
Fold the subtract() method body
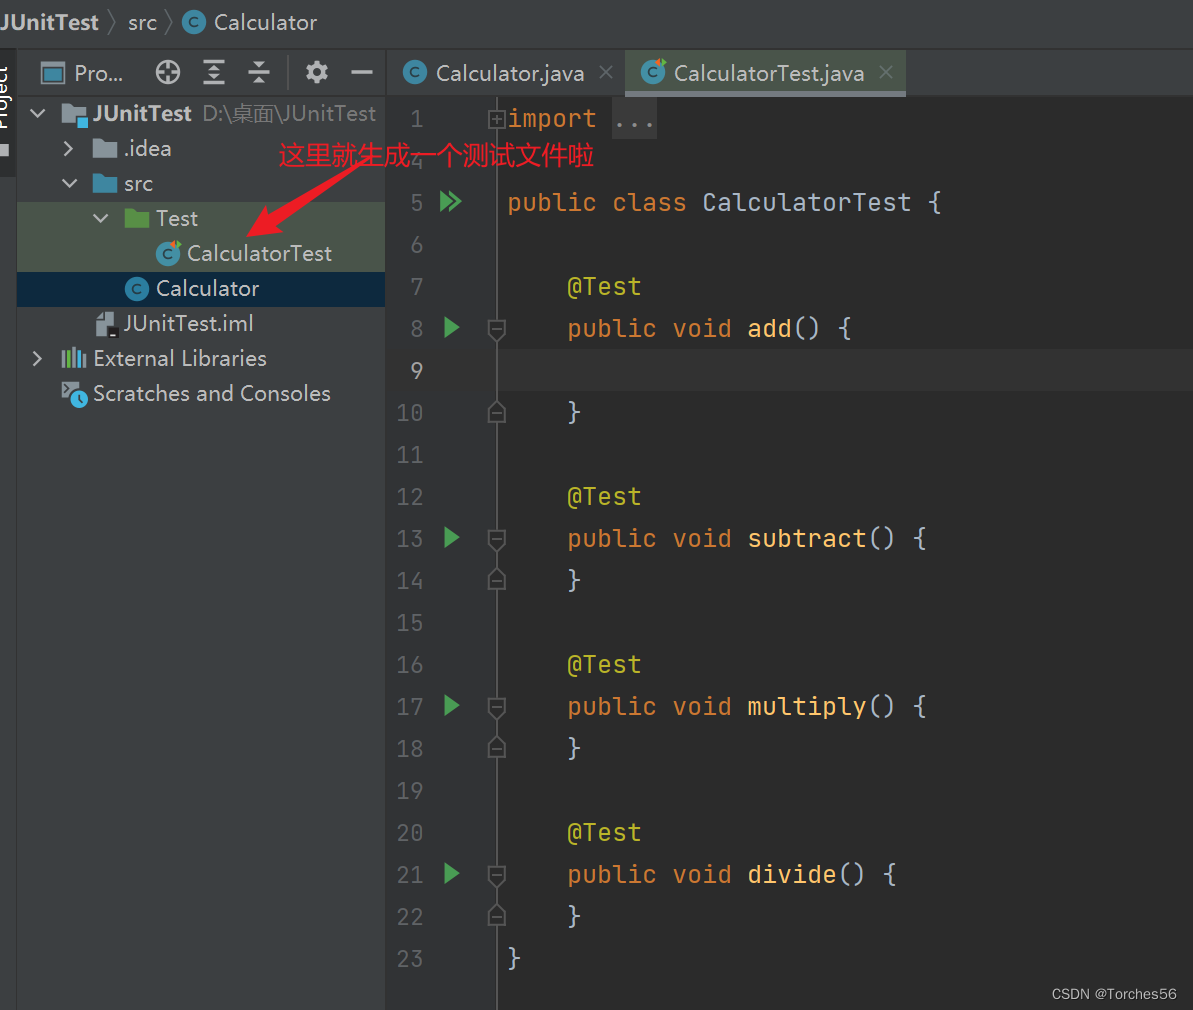pyautogui.click(x=496, y=539)
